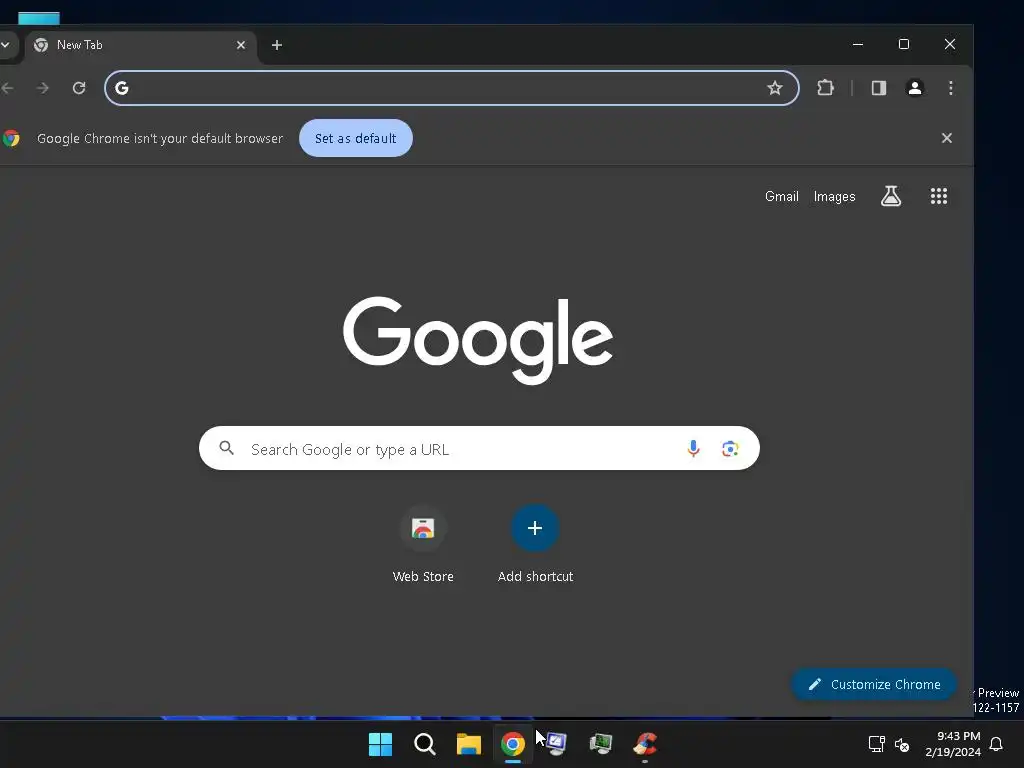Click the Google logo

click(478, 340)
